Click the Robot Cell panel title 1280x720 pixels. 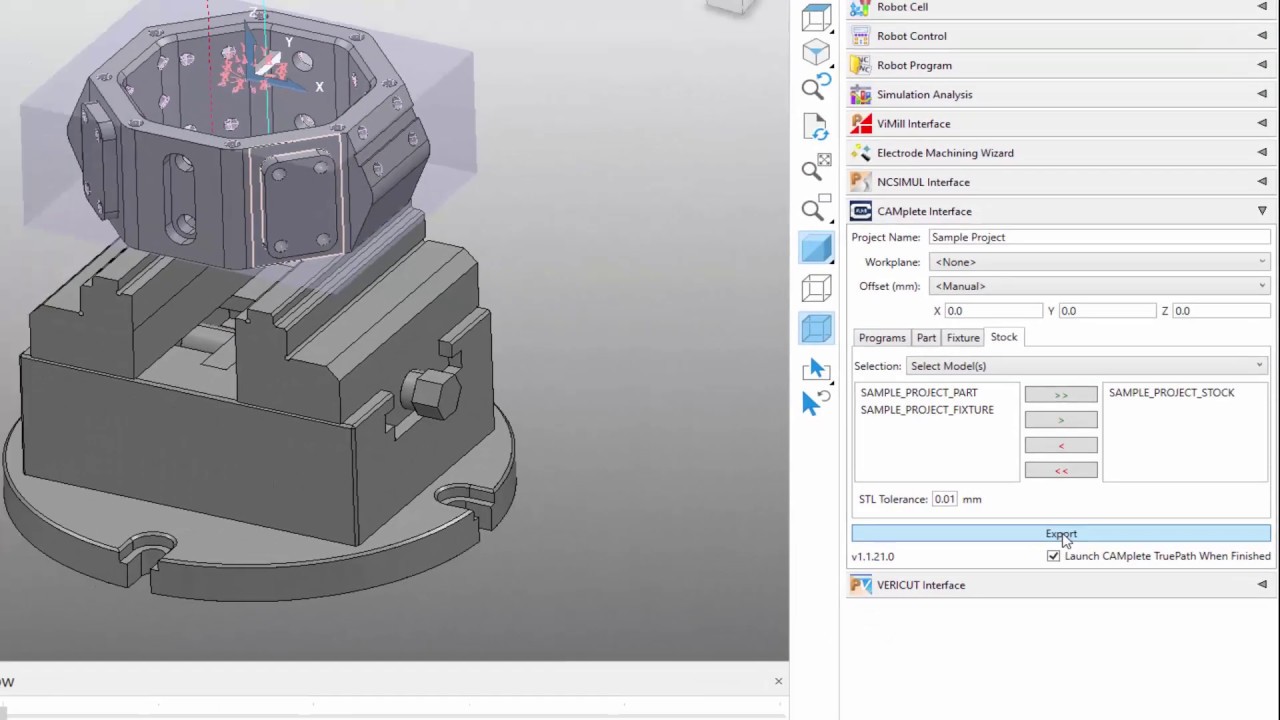pos(902,7)
